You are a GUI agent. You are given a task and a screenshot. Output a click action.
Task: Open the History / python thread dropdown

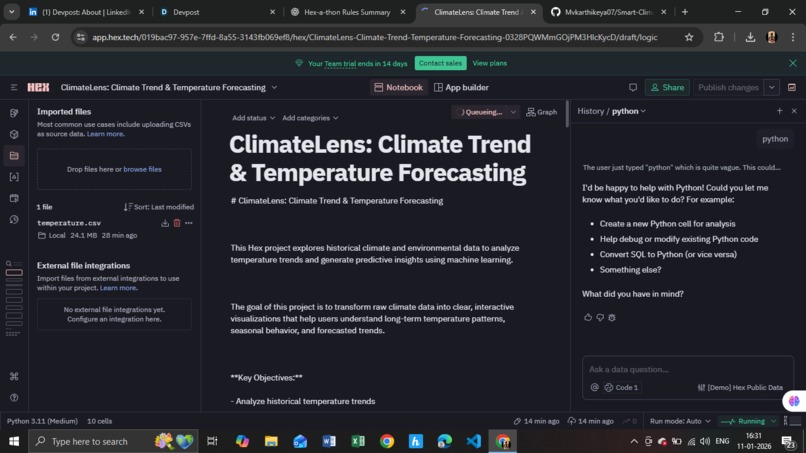(x=629, y=111)
